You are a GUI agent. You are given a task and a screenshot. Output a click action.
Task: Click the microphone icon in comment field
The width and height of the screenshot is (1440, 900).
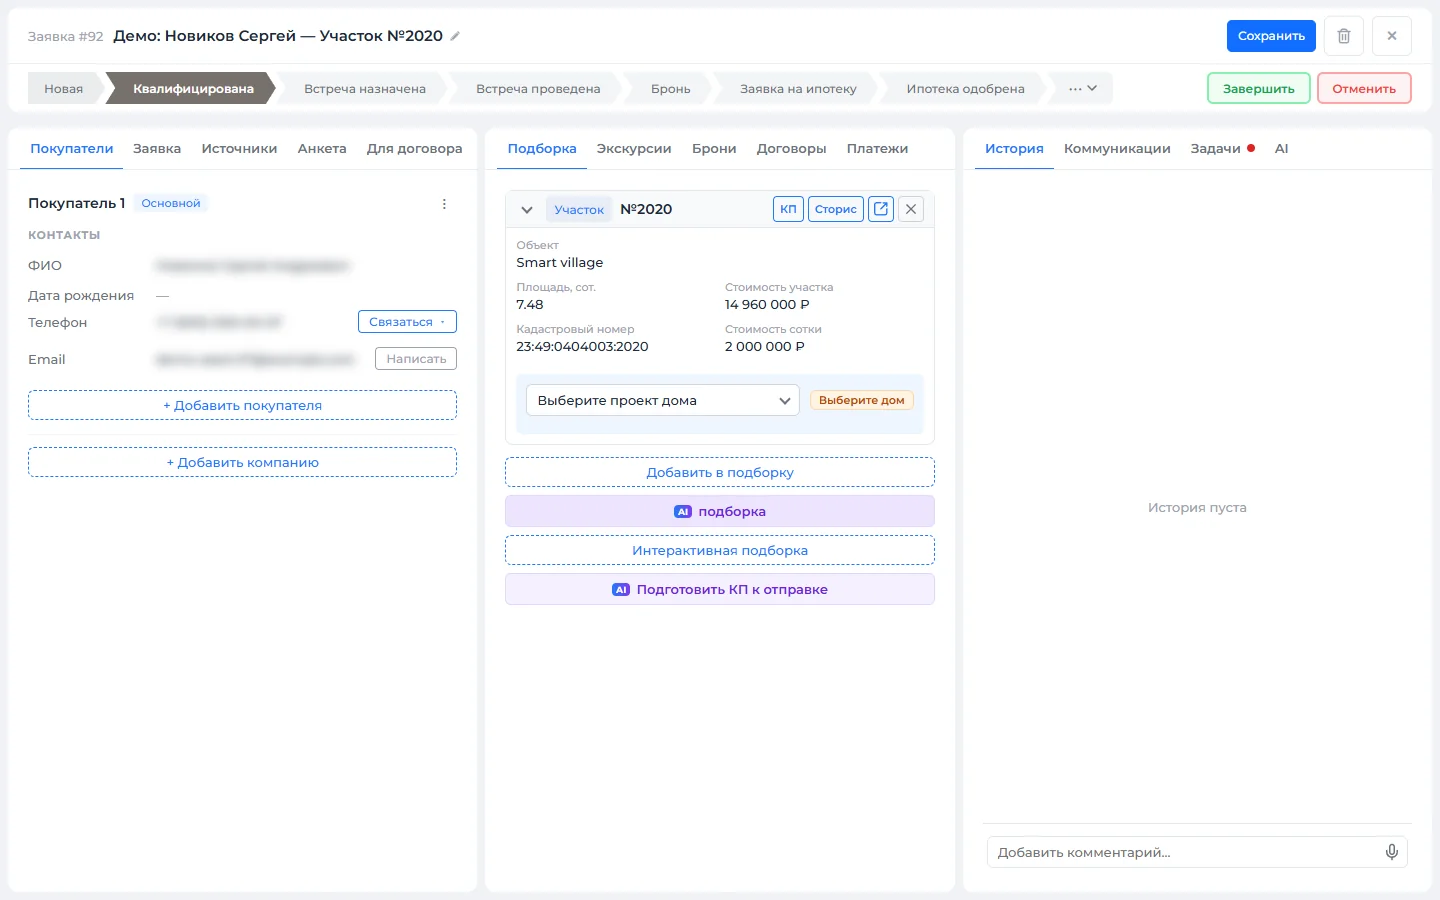[x=1391, y=852]
